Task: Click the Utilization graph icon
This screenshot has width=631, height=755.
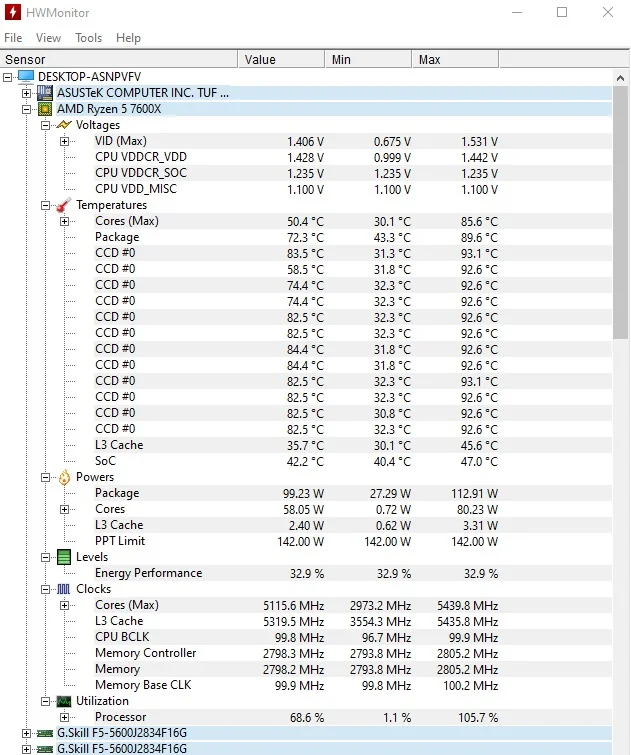Action: point(64,702)
